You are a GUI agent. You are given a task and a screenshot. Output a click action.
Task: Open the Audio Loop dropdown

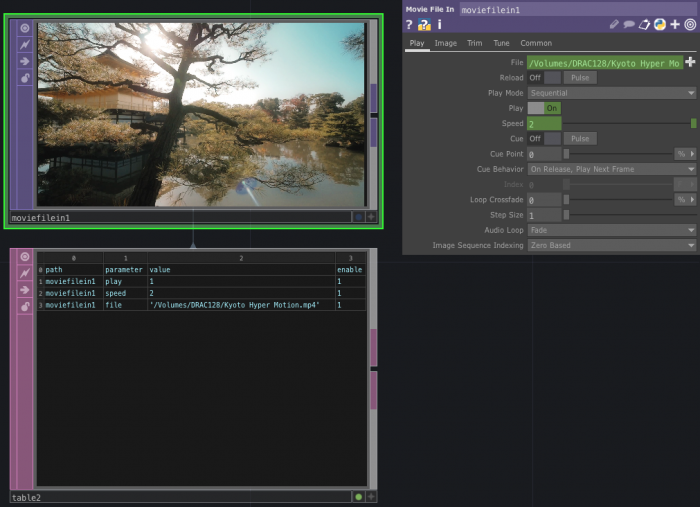coord(611,230)
